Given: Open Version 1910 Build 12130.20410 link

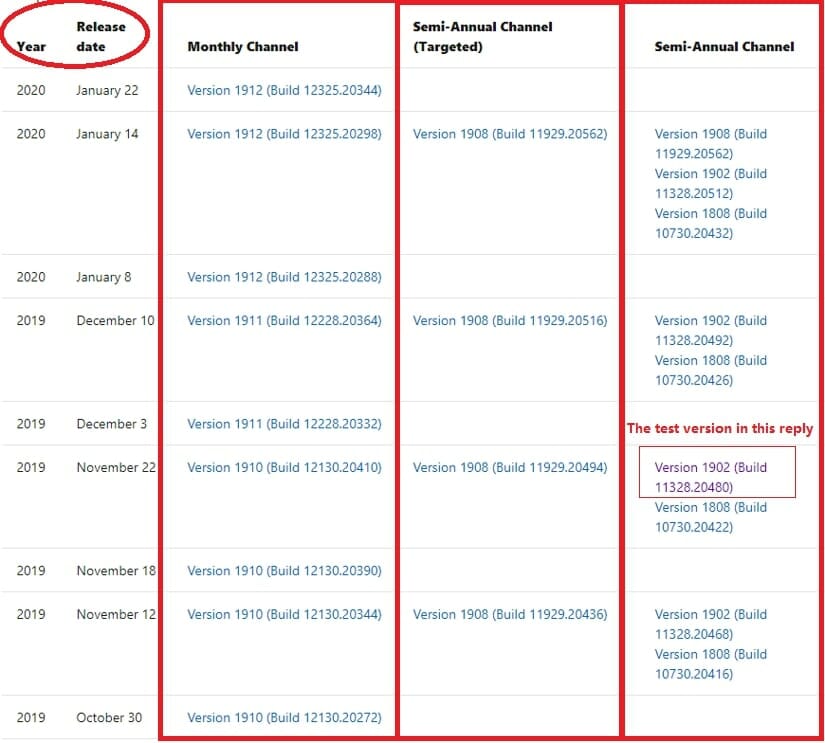Looking at the screenshot, I should click(284, 468).
